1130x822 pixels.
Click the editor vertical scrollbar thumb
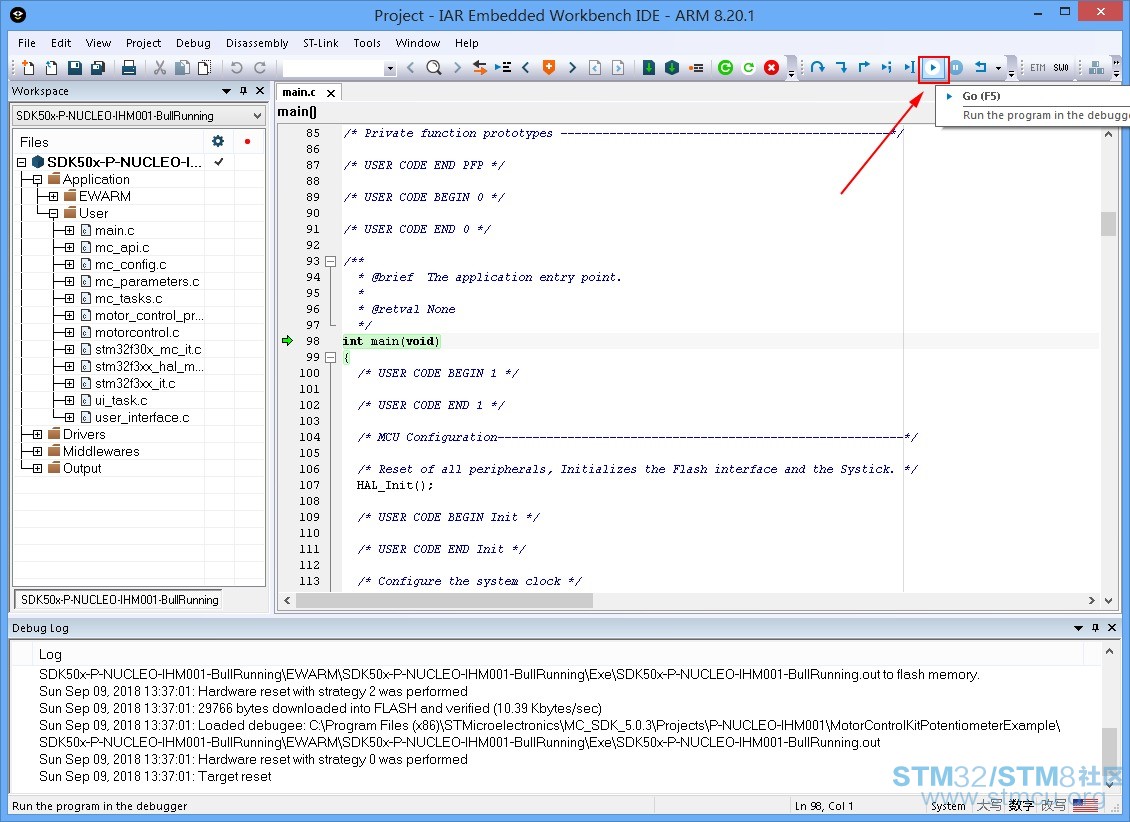click(1108, 224)
